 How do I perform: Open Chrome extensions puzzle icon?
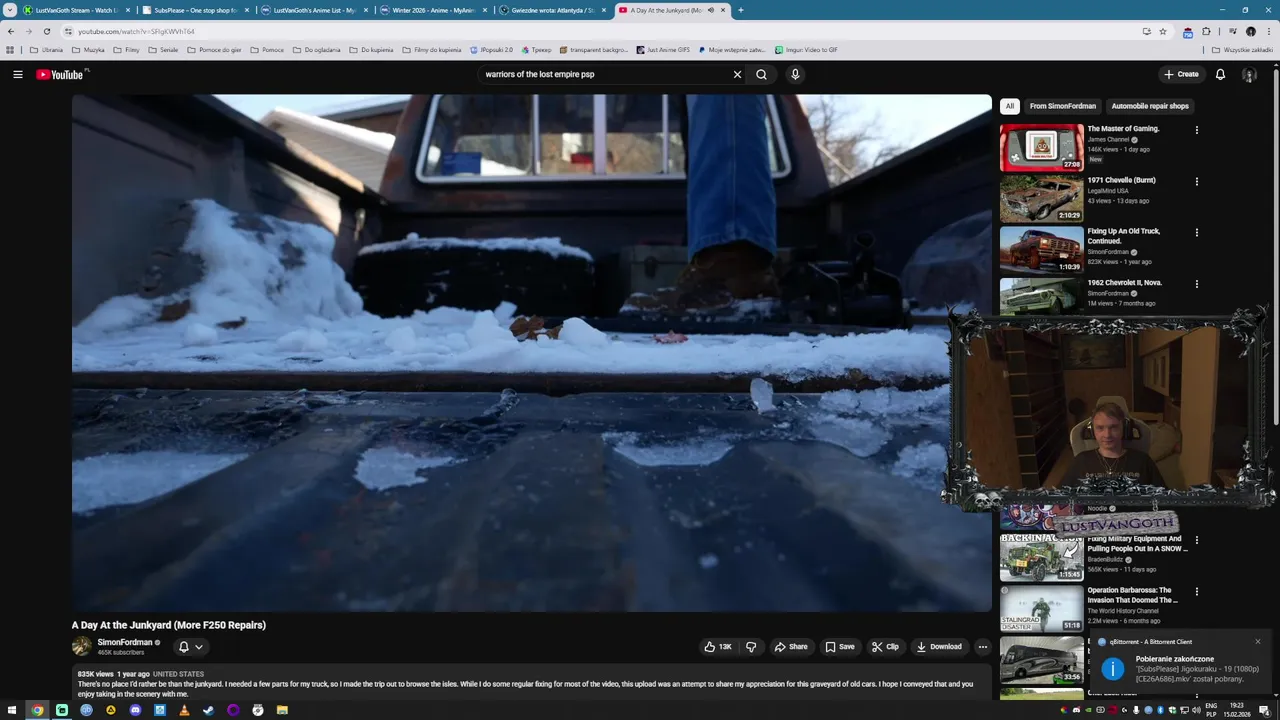pyautogui.click(x=1206, y=31)
